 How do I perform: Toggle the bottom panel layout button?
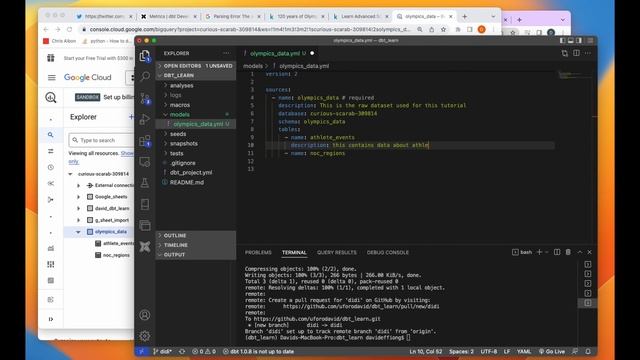click(x=571, y=40)
